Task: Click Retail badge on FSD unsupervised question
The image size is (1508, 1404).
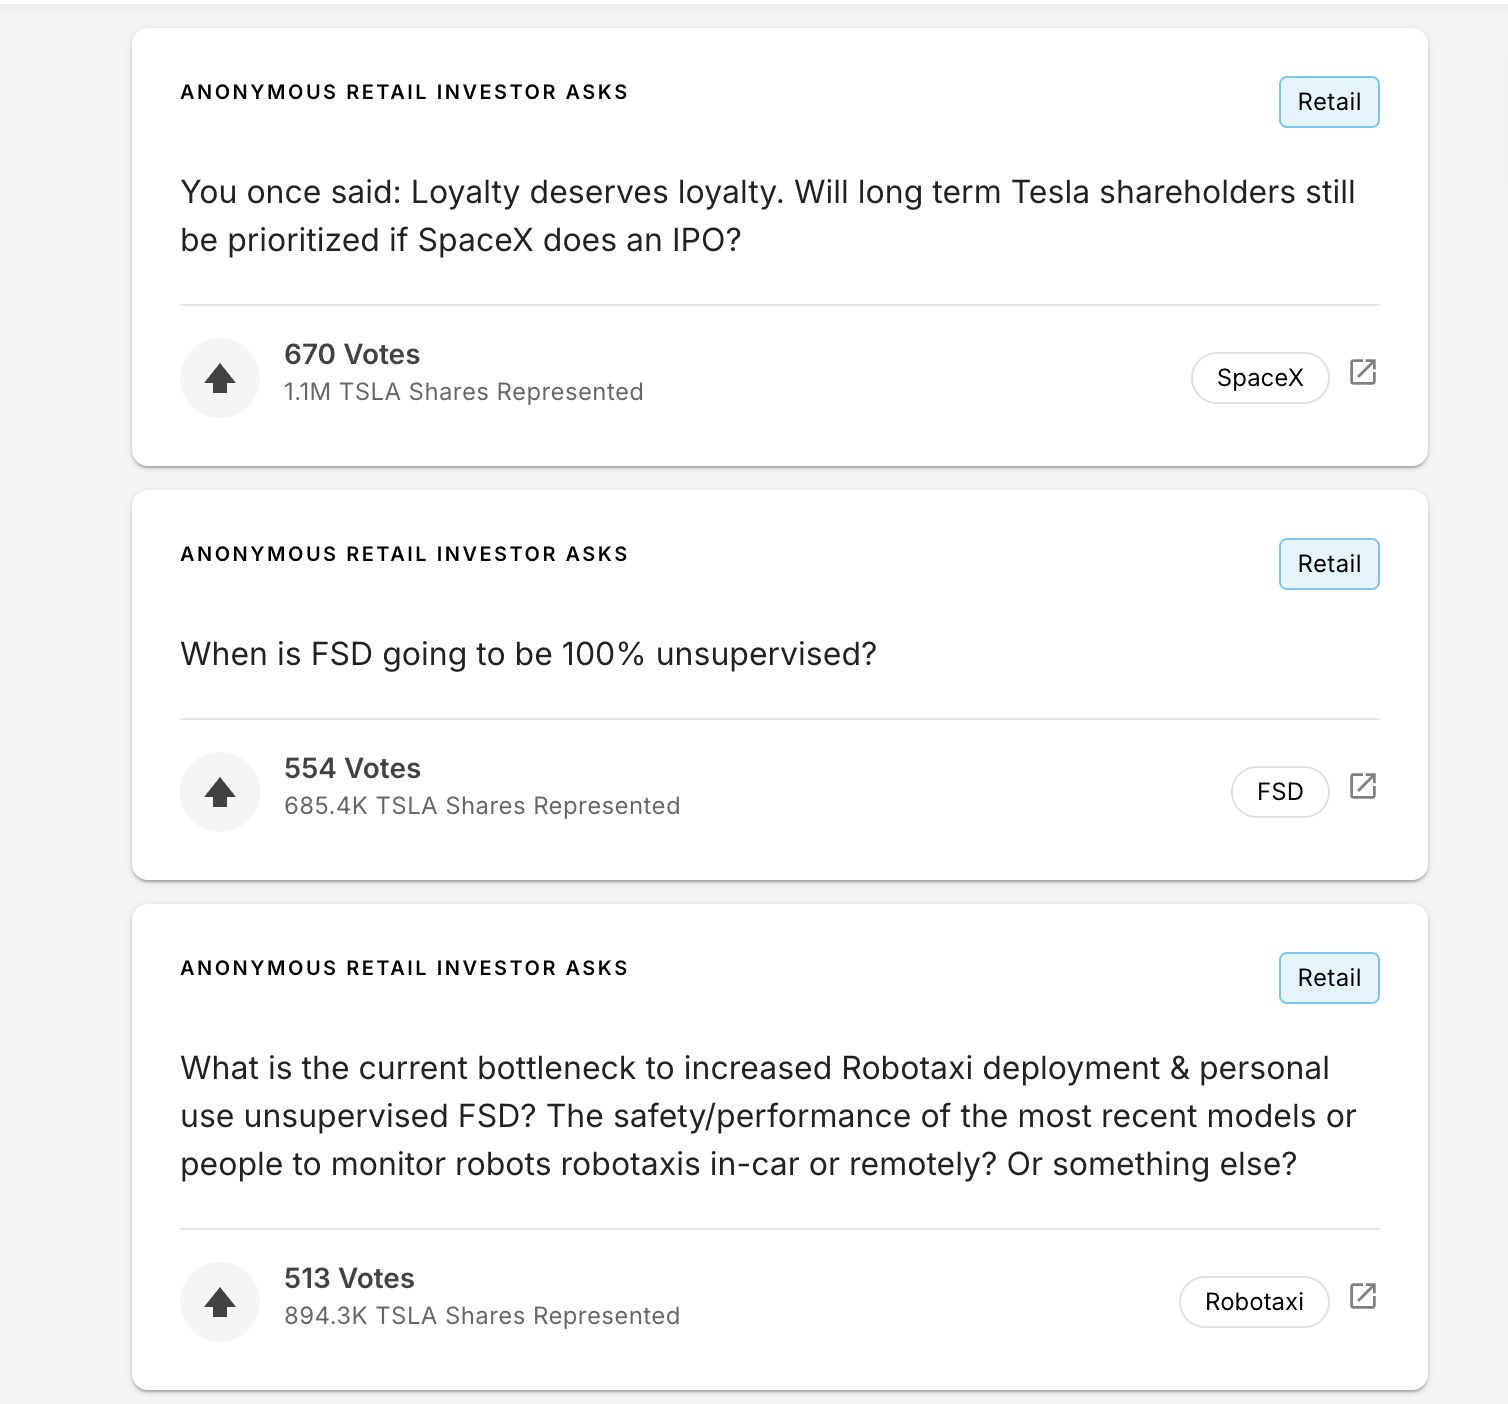Action: 1329,564
